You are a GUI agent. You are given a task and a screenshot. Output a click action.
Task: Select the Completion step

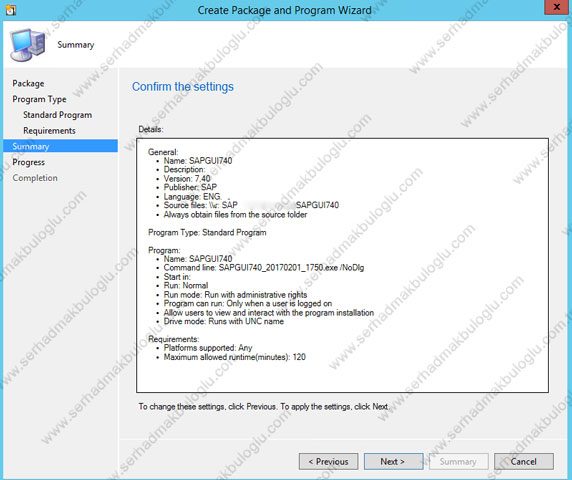[35, 178]
